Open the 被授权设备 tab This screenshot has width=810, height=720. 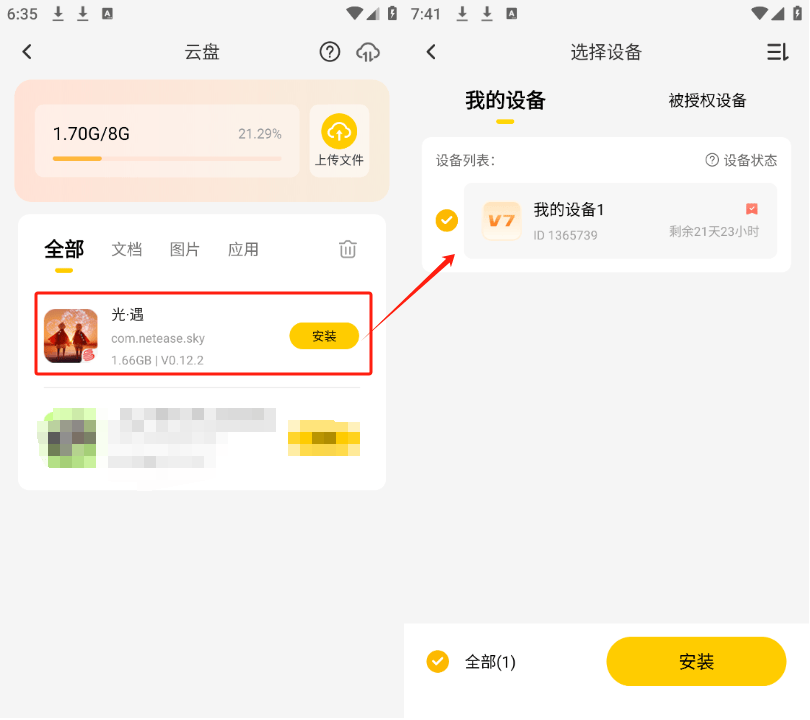pos(707,100)
